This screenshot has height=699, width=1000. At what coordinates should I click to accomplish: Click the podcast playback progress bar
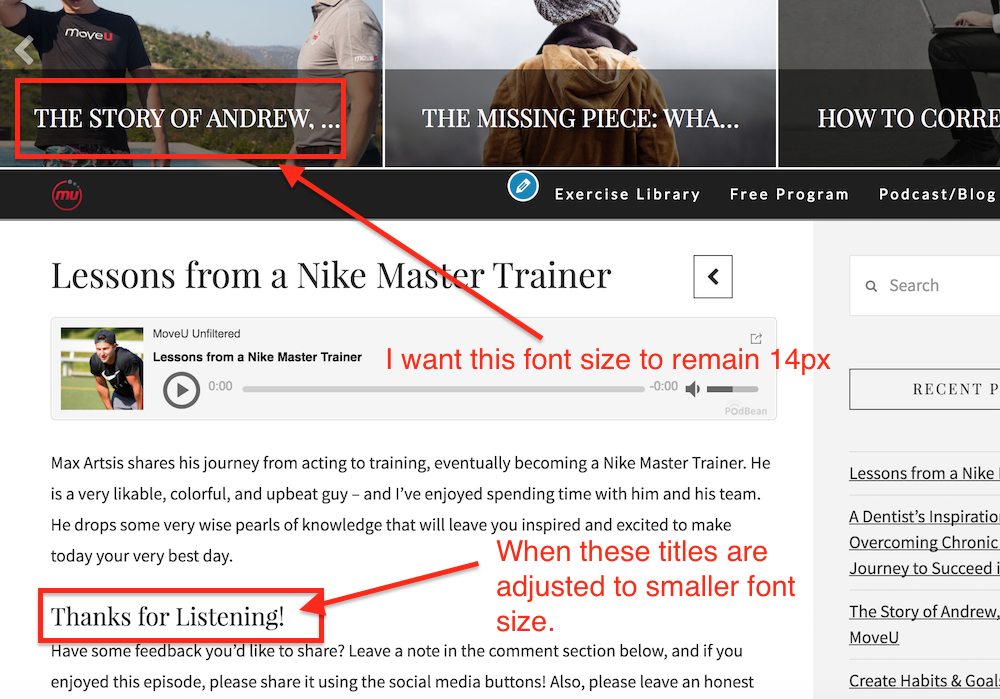tap(443, 389)
